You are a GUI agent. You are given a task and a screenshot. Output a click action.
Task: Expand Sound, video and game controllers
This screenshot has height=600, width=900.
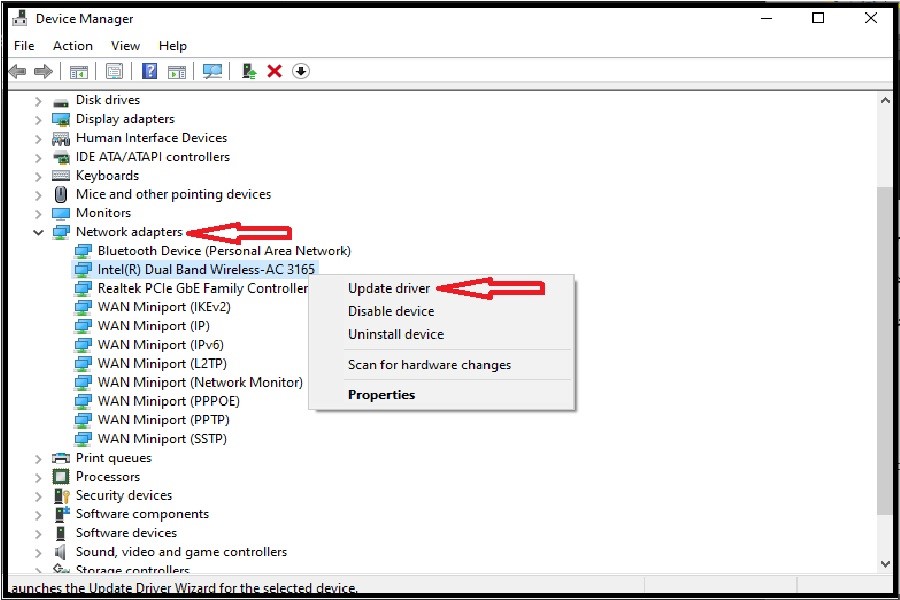tap(39, 552)
